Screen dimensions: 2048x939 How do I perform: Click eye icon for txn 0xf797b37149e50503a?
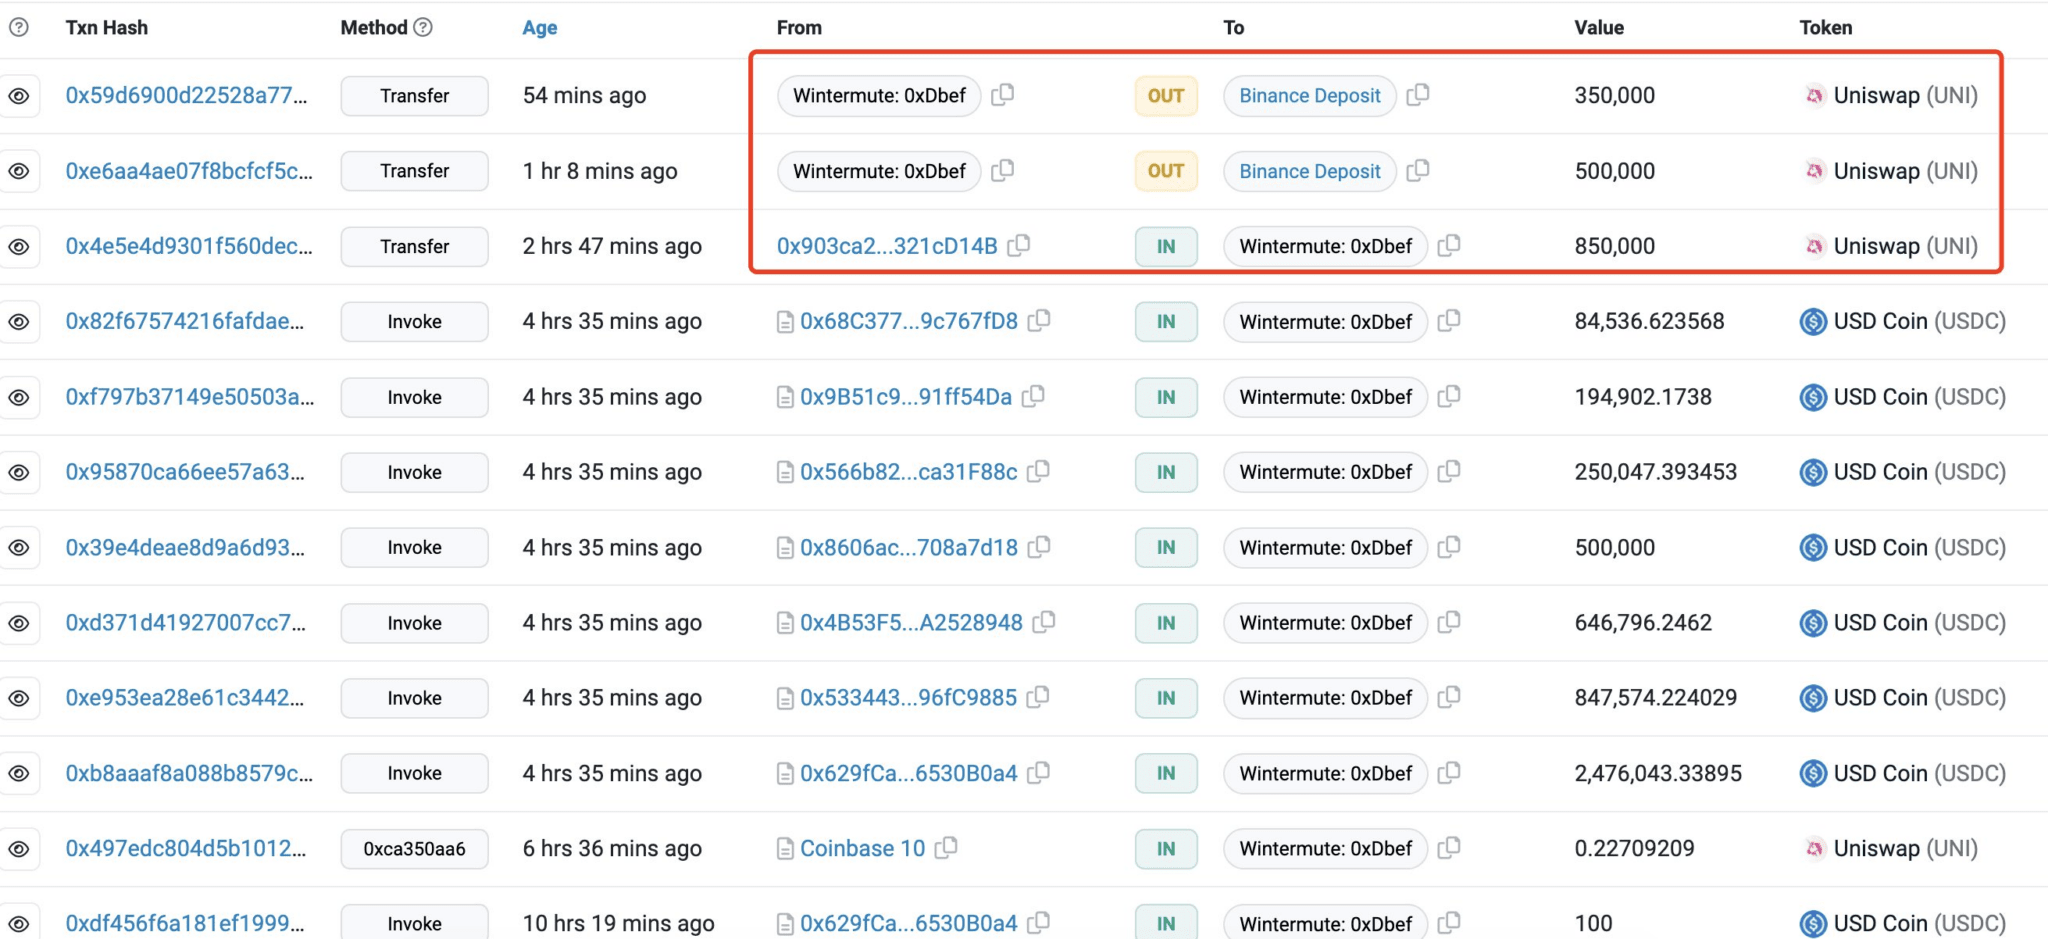[19, 397]
